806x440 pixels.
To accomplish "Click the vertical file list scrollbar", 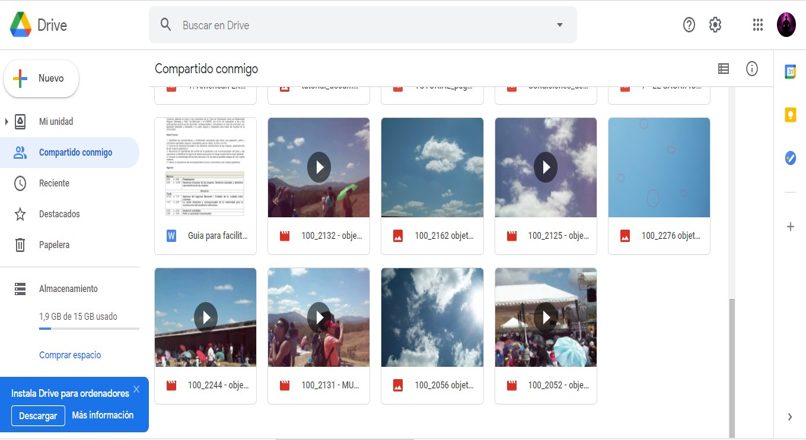I will click(x=732, y=368).
